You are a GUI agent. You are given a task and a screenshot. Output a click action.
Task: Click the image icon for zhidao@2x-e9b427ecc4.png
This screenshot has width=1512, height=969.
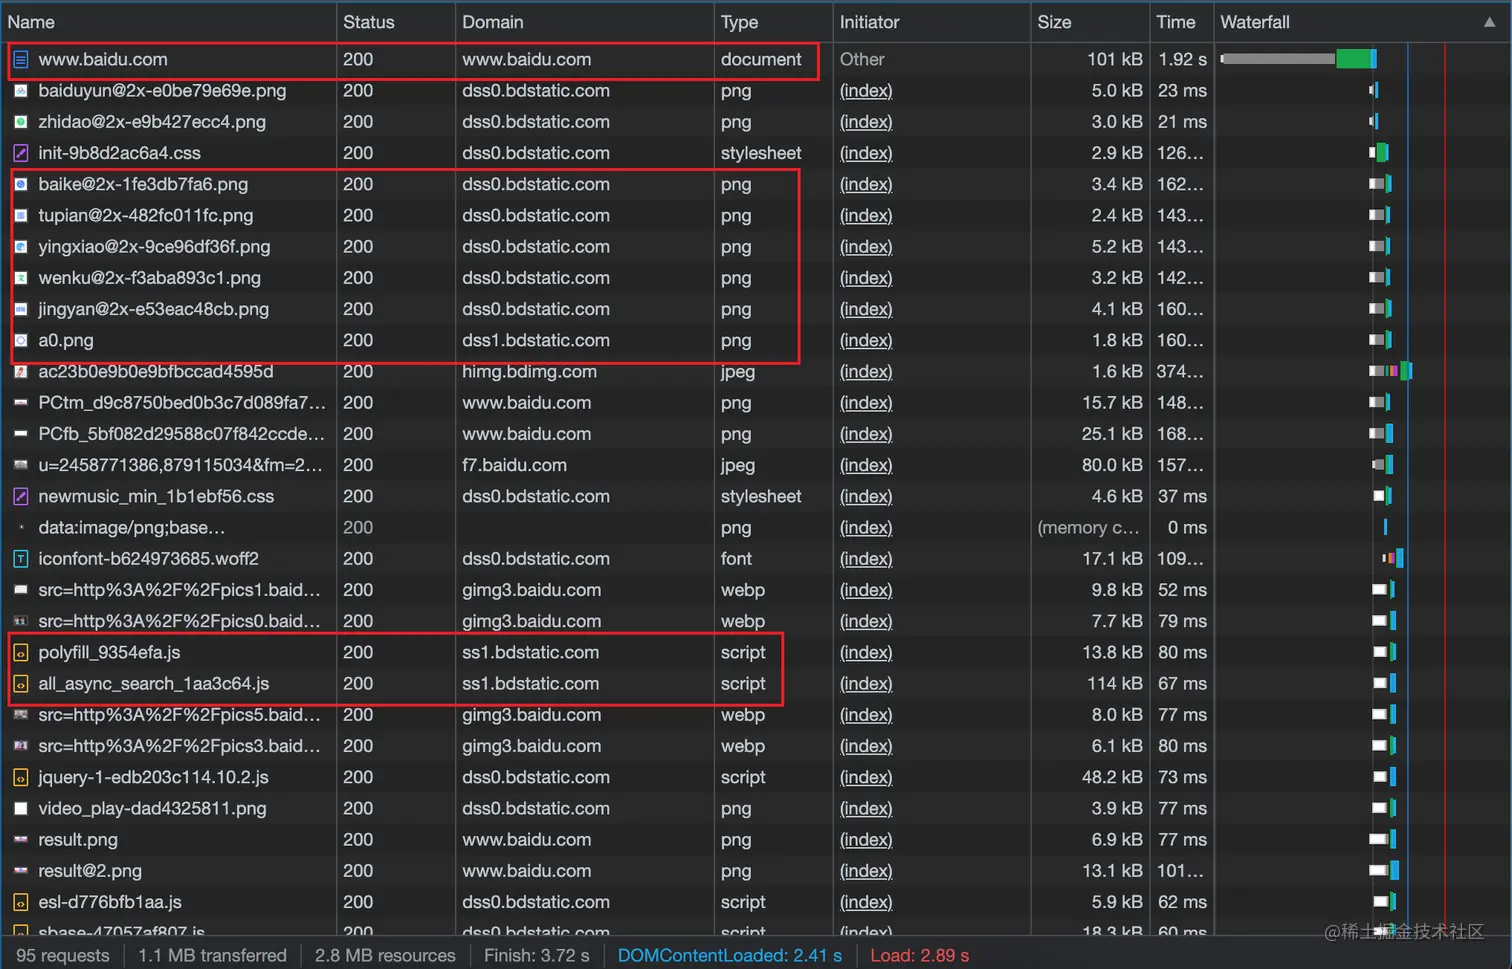click(x=21, y=122)
